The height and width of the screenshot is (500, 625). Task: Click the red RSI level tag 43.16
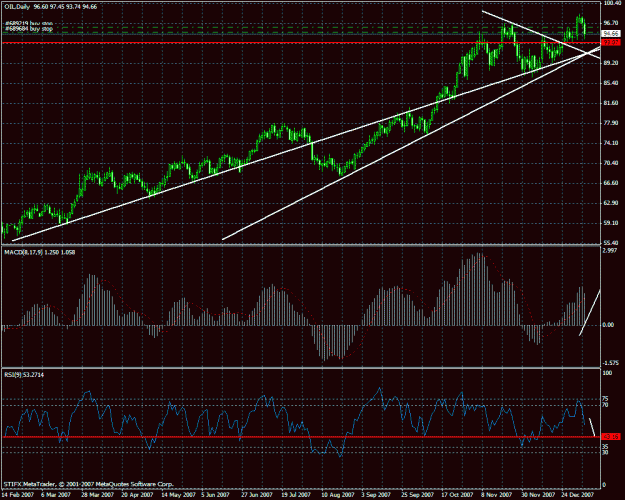coord(611,437)
